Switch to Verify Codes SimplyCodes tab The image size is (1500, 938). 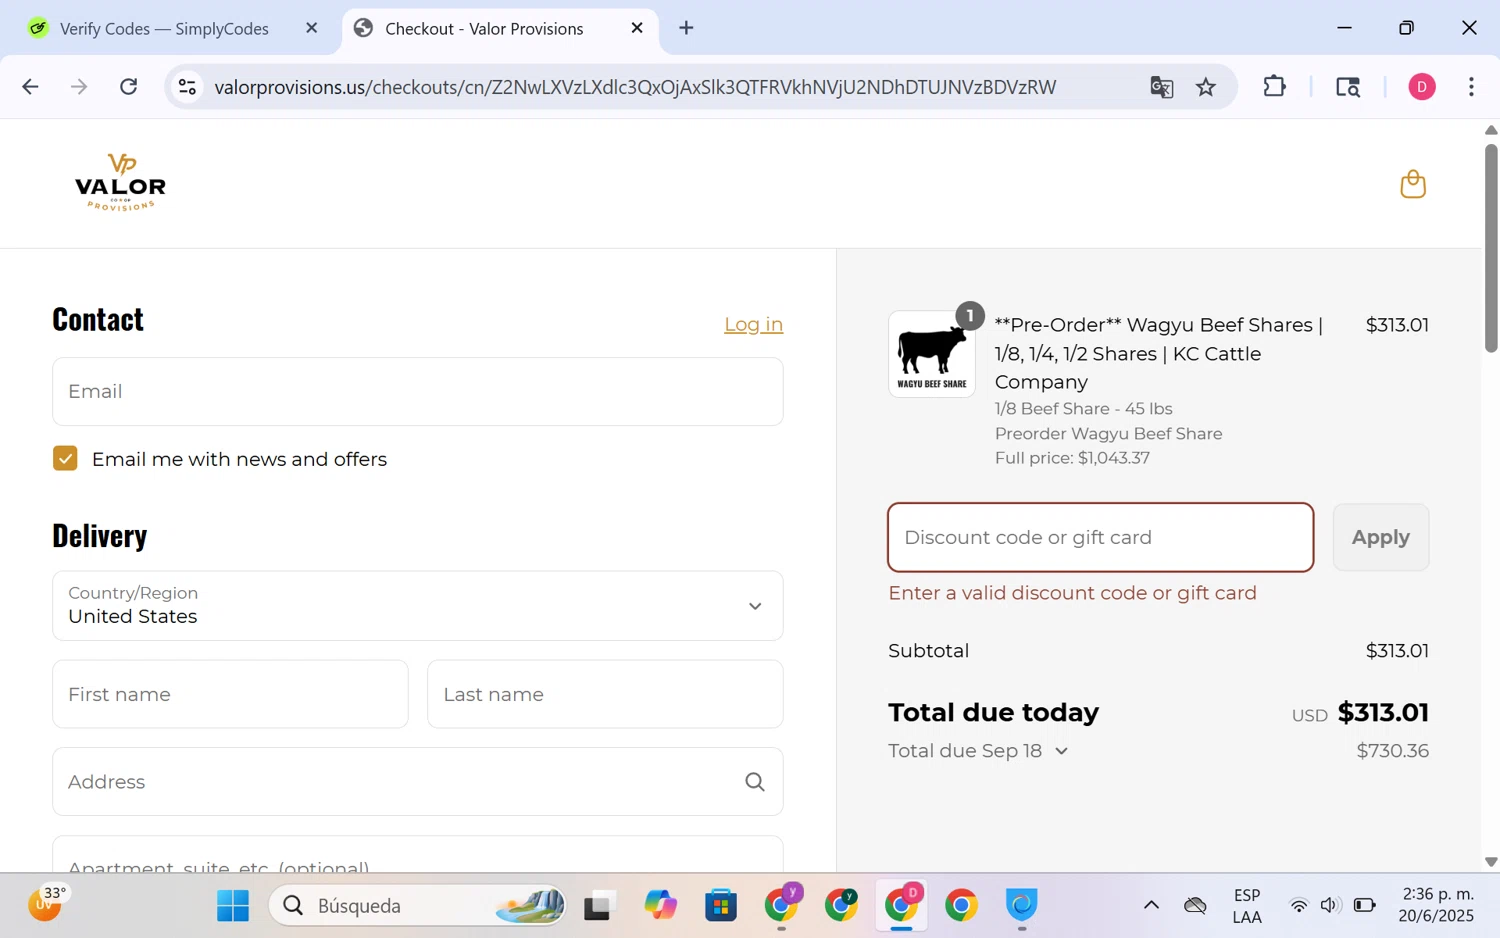(x=164, y=28)
